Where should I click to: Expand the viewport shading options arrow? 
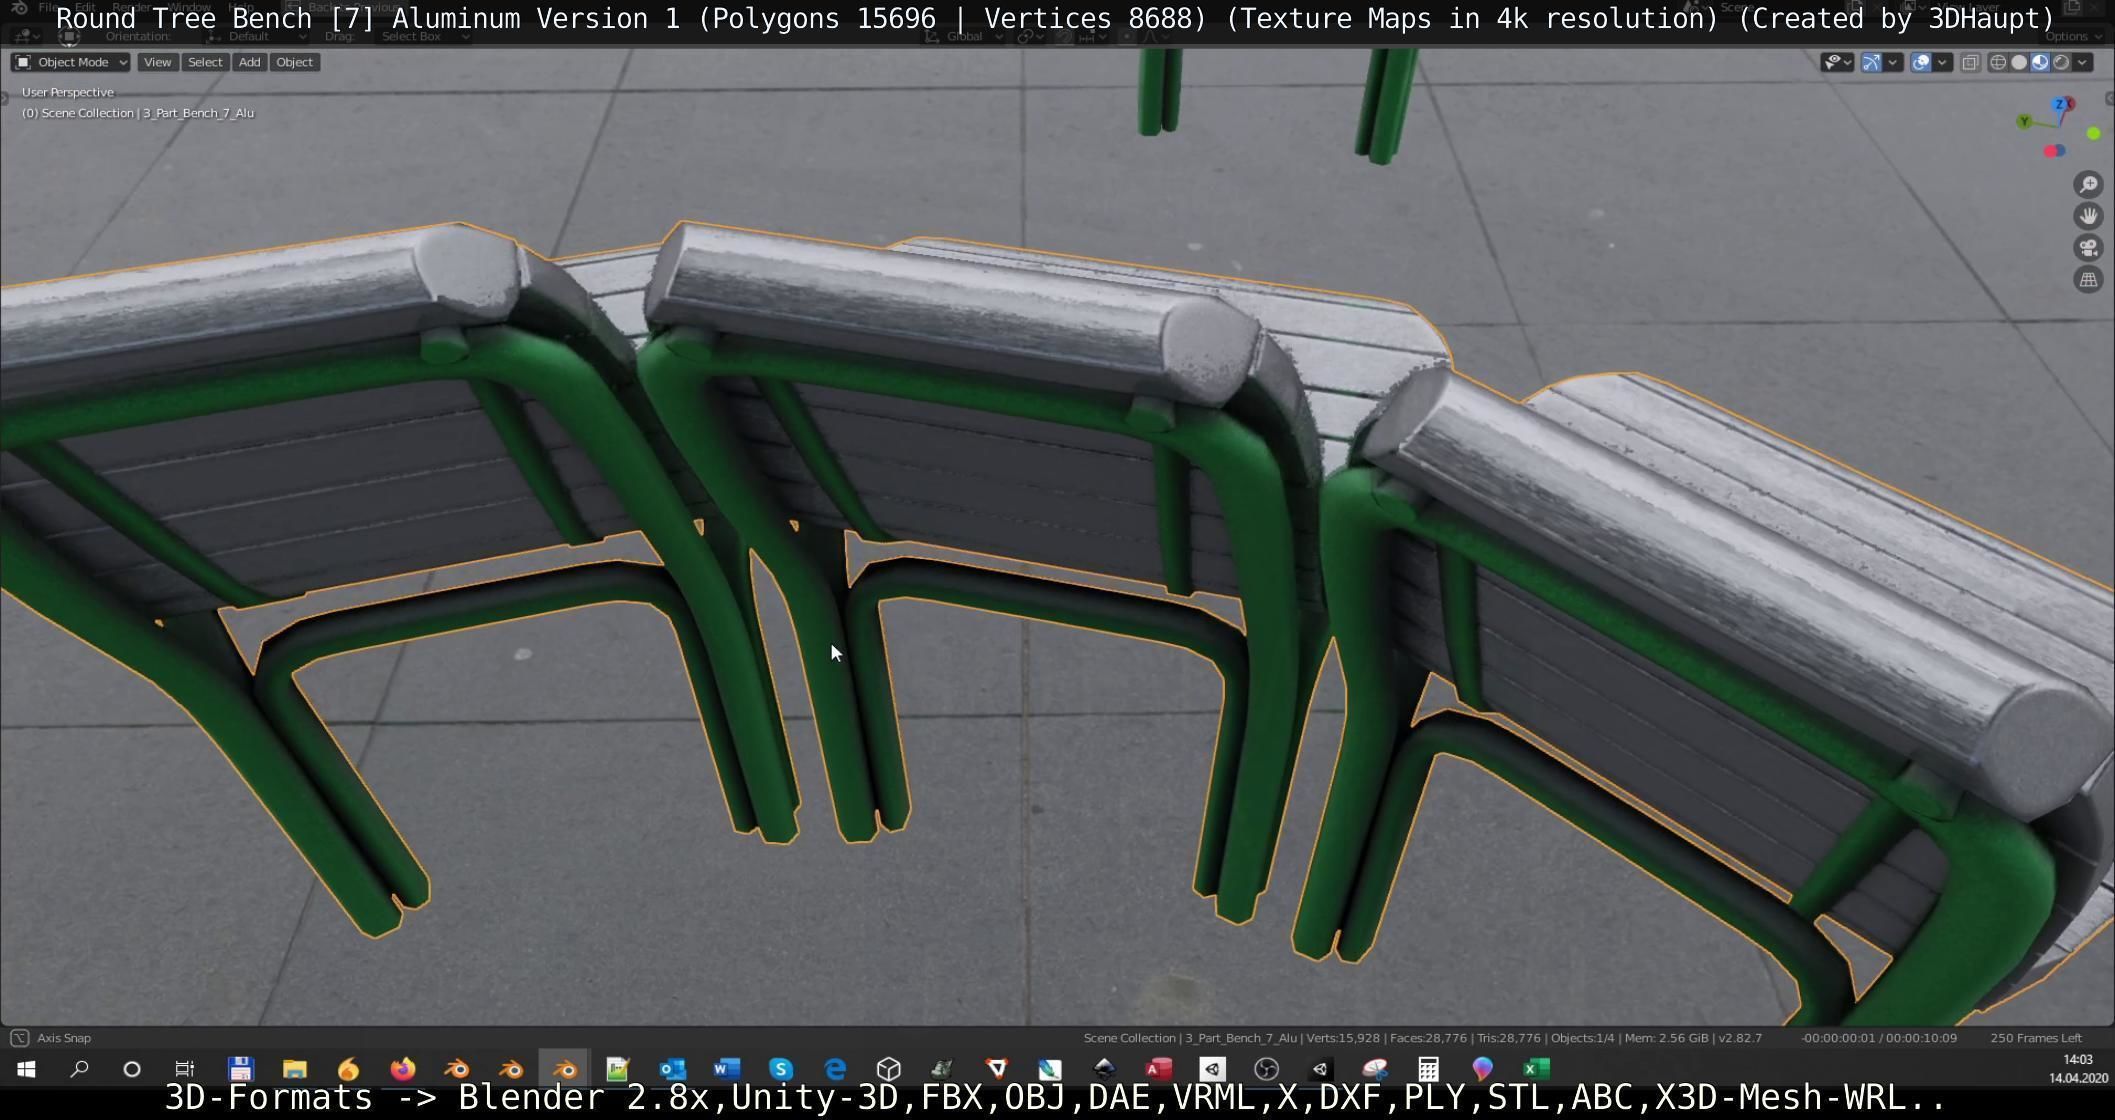point(2082,62)
